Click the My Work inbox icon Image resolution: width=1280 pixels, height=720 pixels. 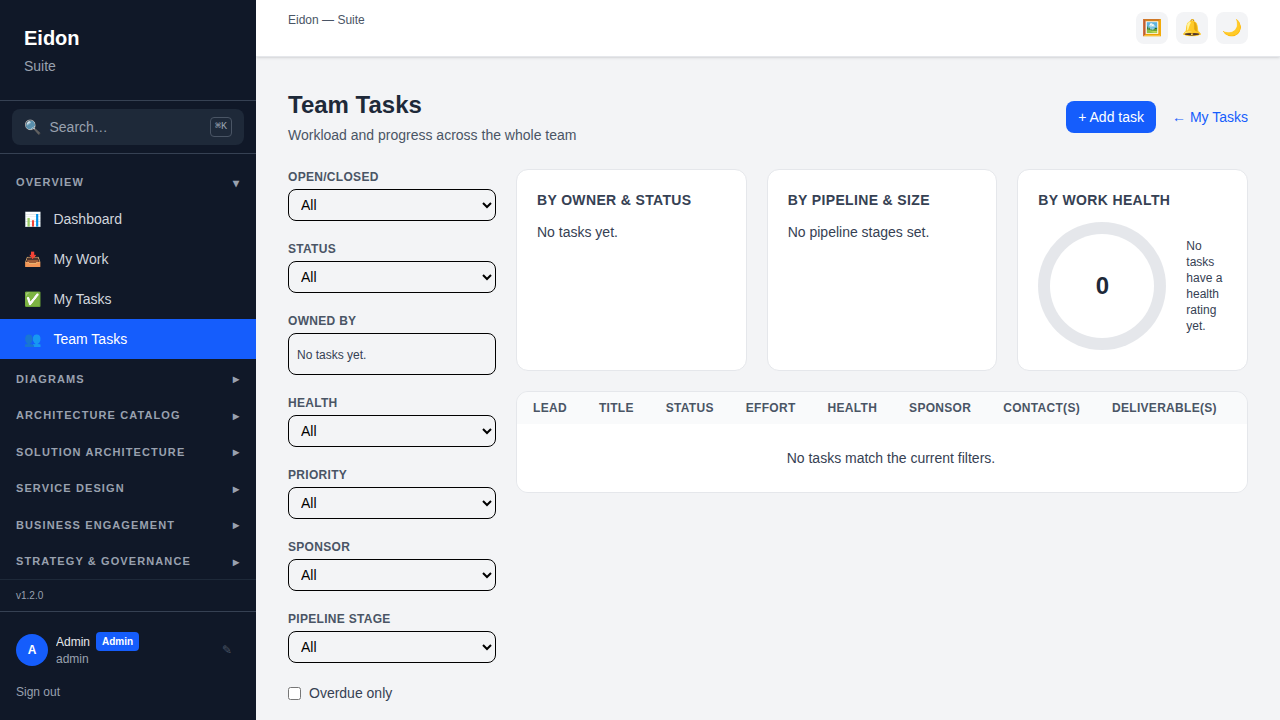coord(33,259)
